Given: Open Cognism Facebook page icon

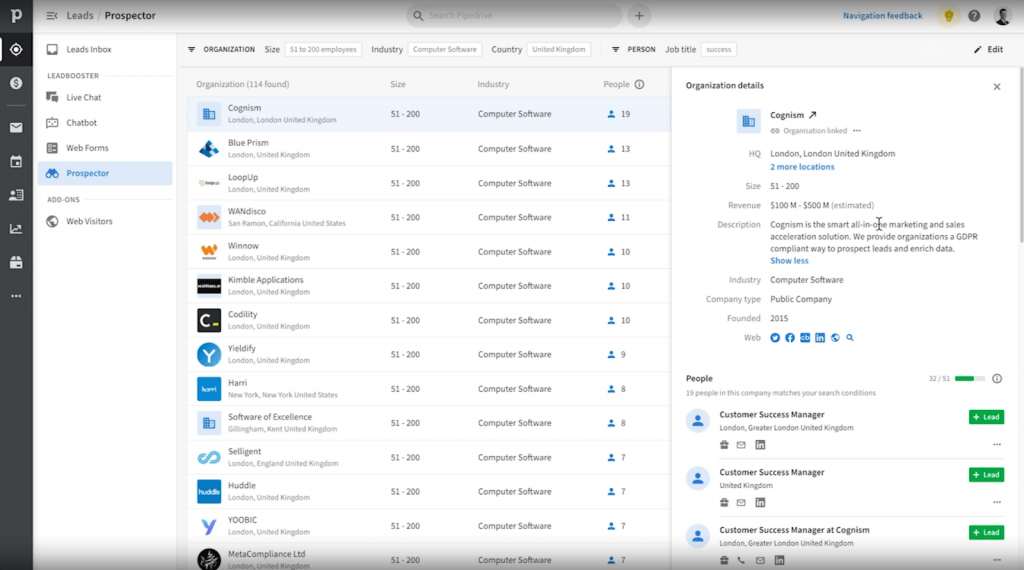Looking at the screenshot, I should point(790,338).
